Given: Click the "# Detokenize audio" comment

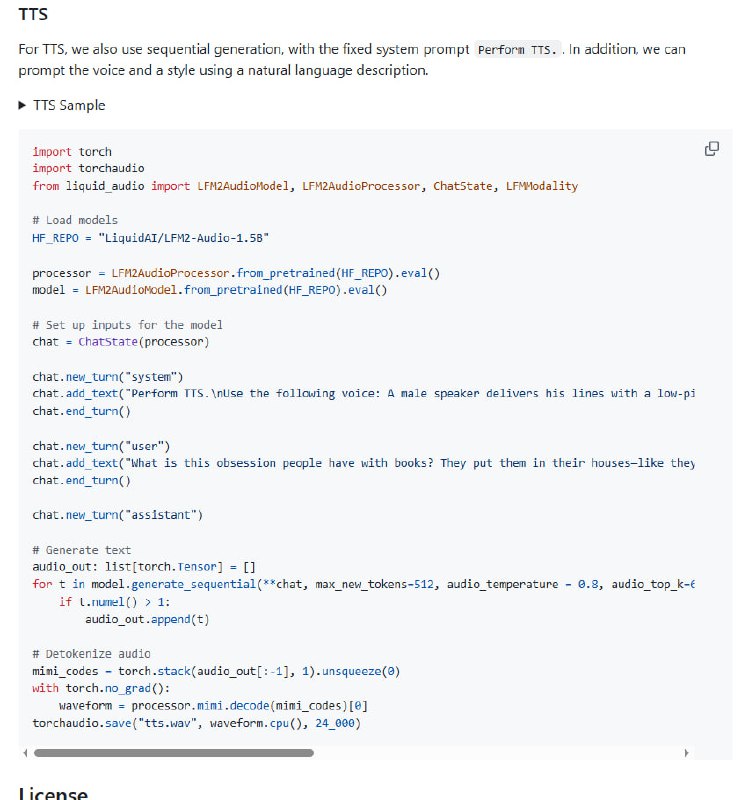Looking at the screenshot, I should 91,654.
